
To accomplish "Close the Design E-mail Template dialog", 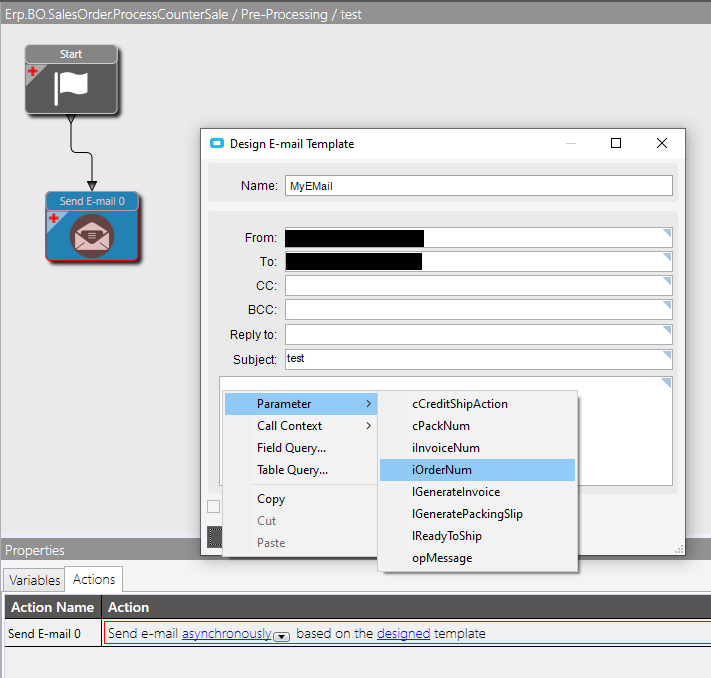I will click(662, 143).
